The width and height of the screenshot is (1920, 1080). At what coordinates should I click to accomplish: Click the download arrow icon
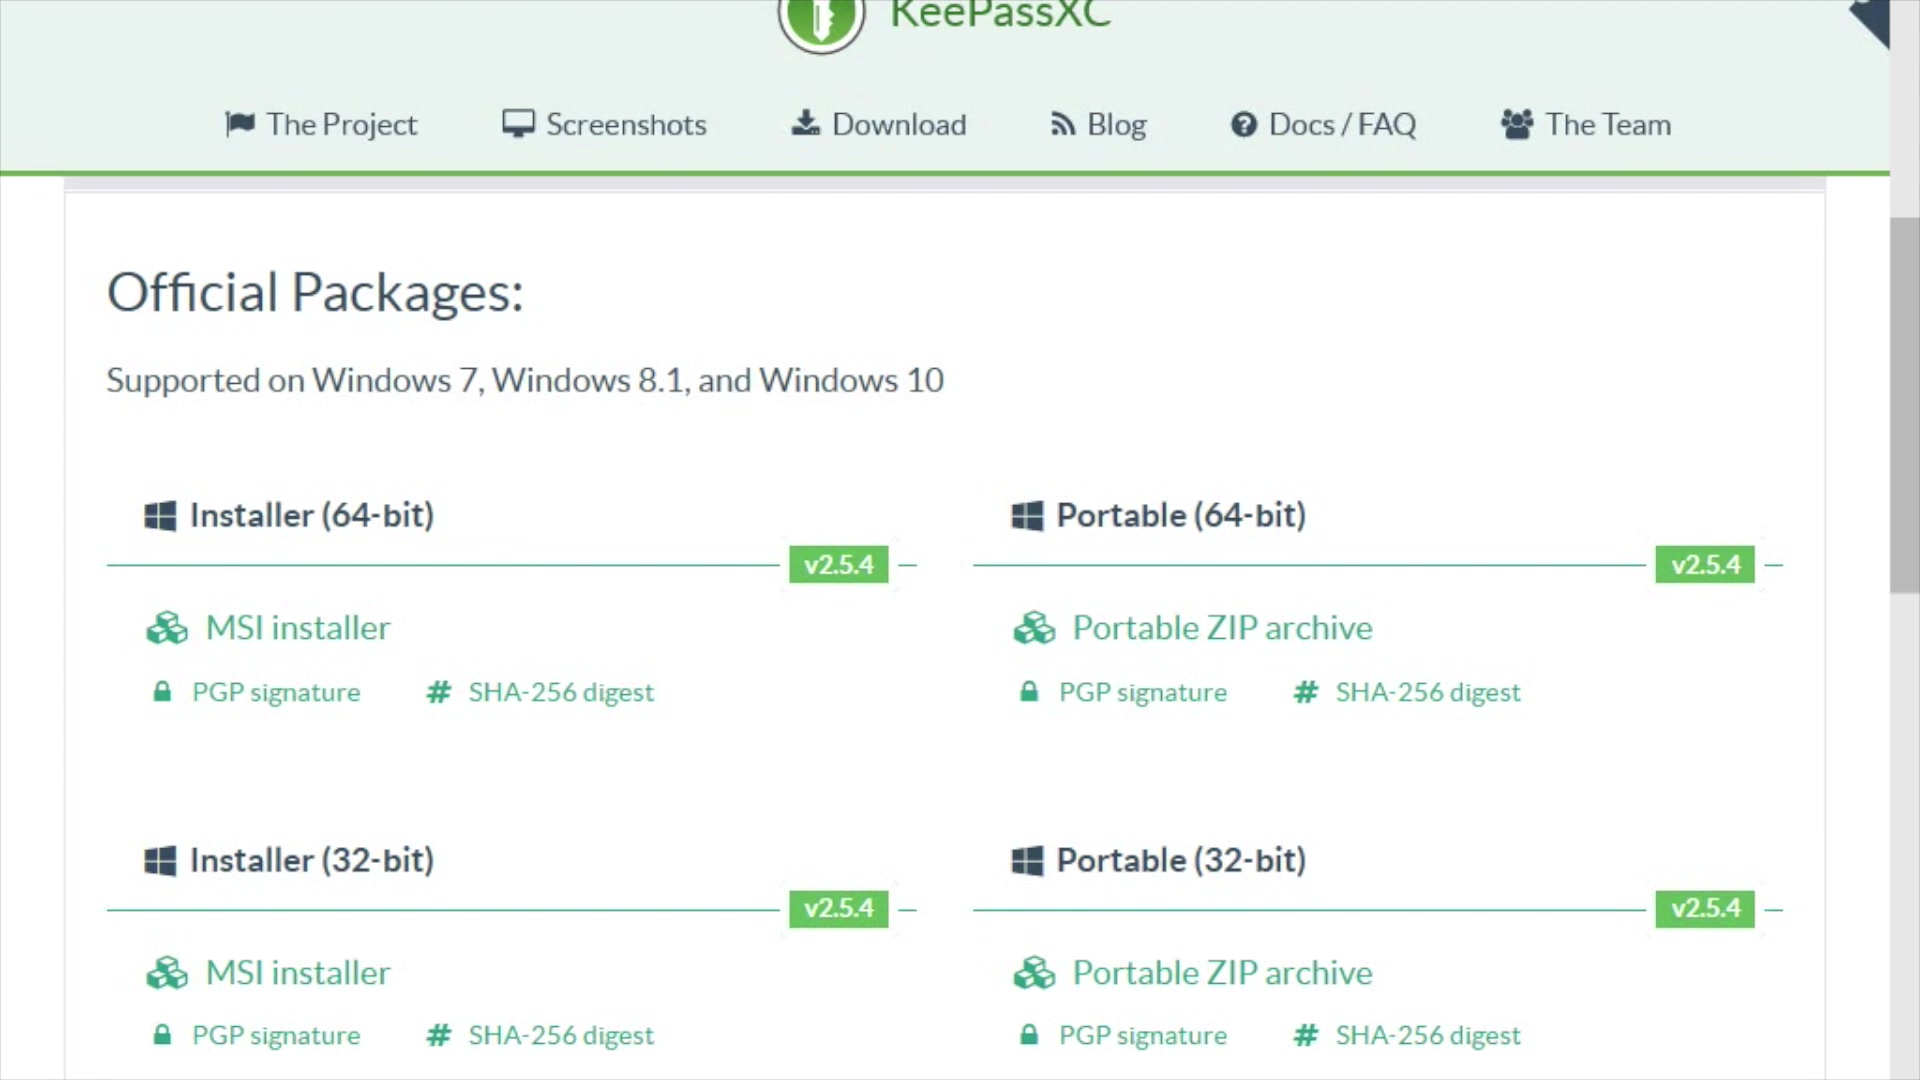(x=806, y=123)
